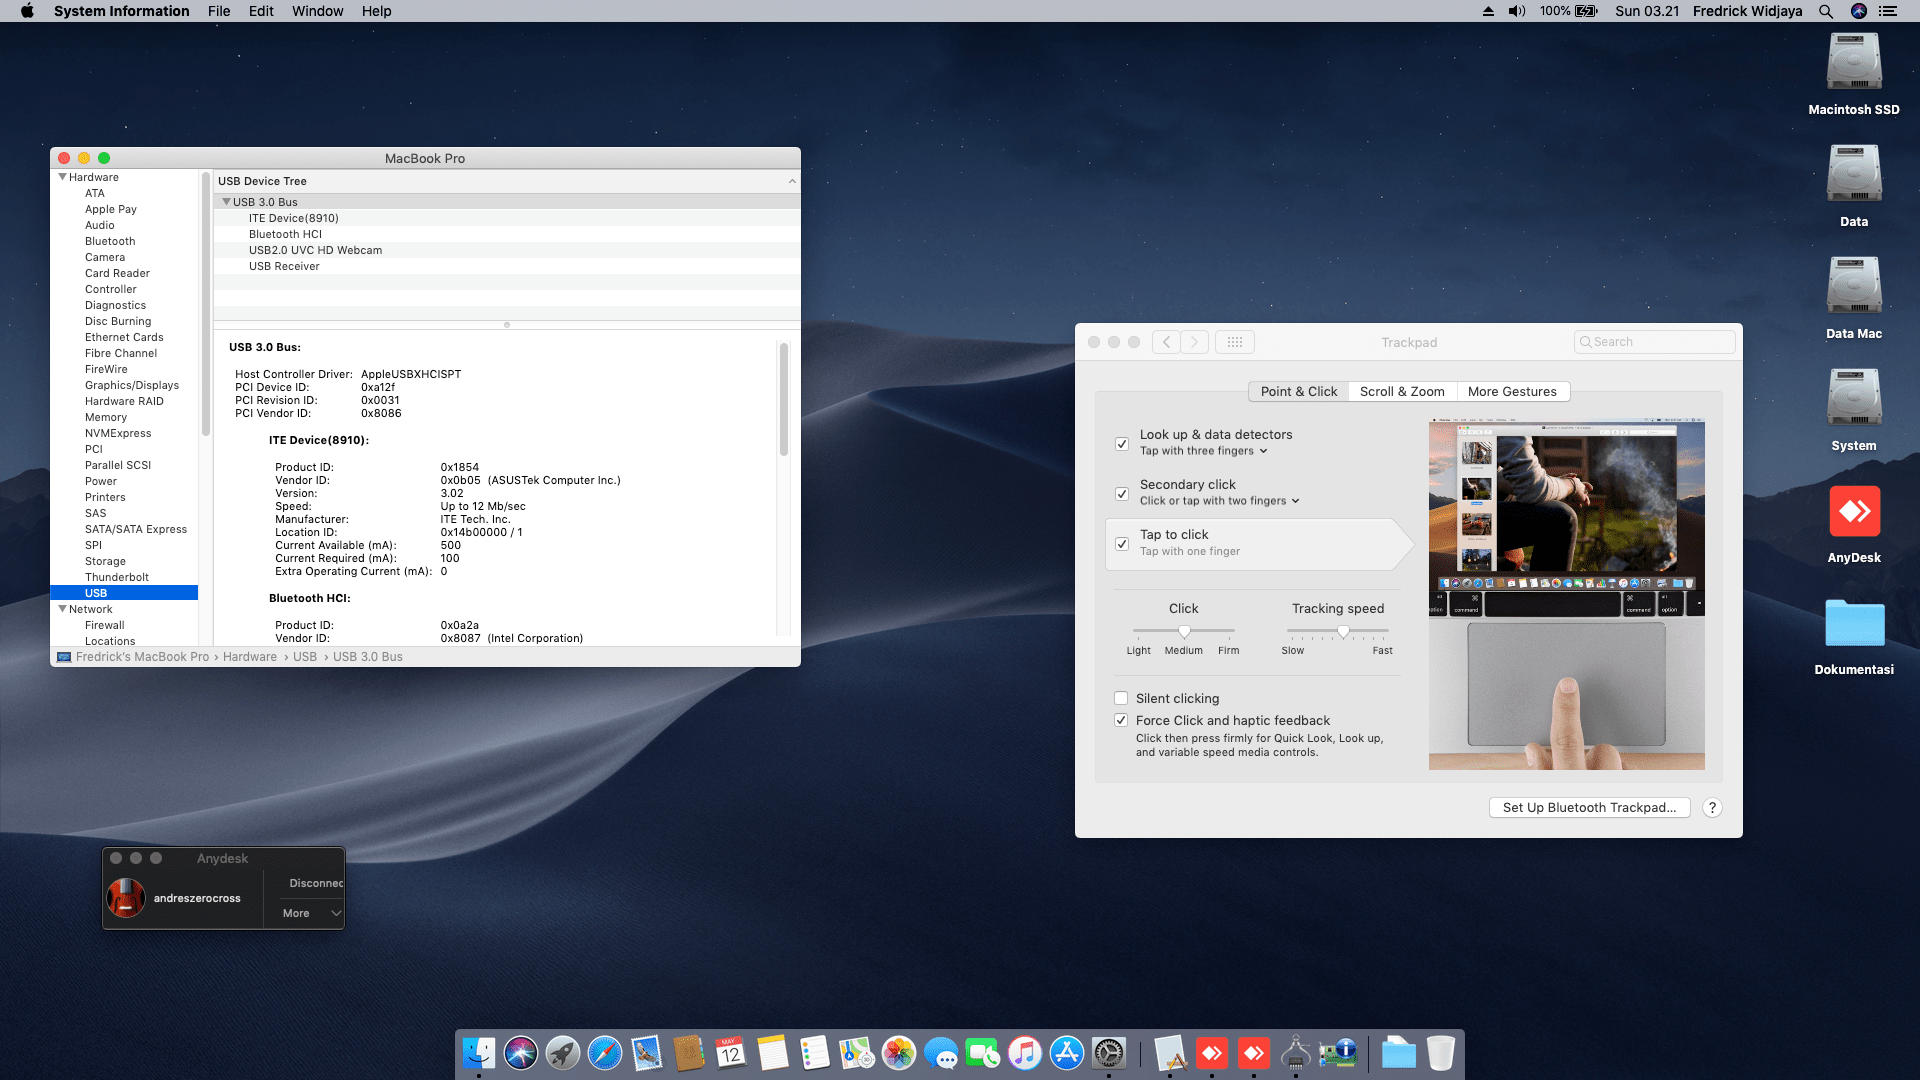Image resolution: width=1920 pixels, height=1080 pixels.
Task: Switch to the Scroll & Zoom tab
Action: click(1402, 391)
